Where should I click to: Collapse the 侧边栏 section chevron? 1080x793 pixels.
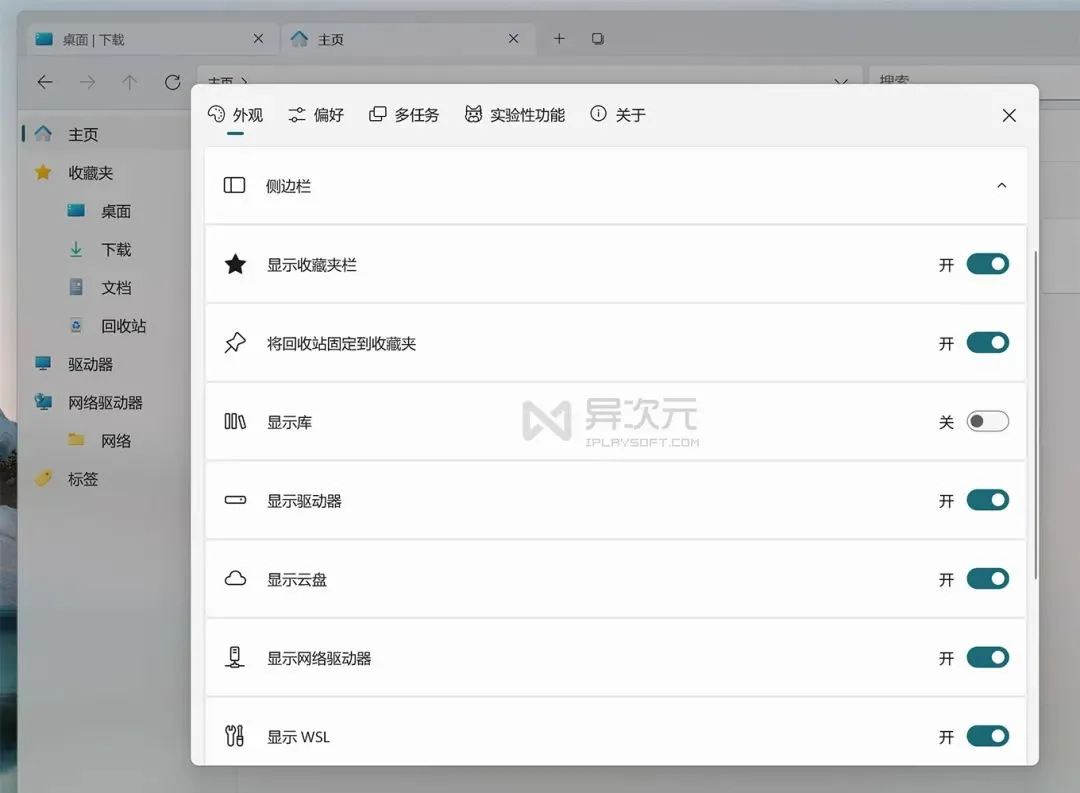(1001, 185)
